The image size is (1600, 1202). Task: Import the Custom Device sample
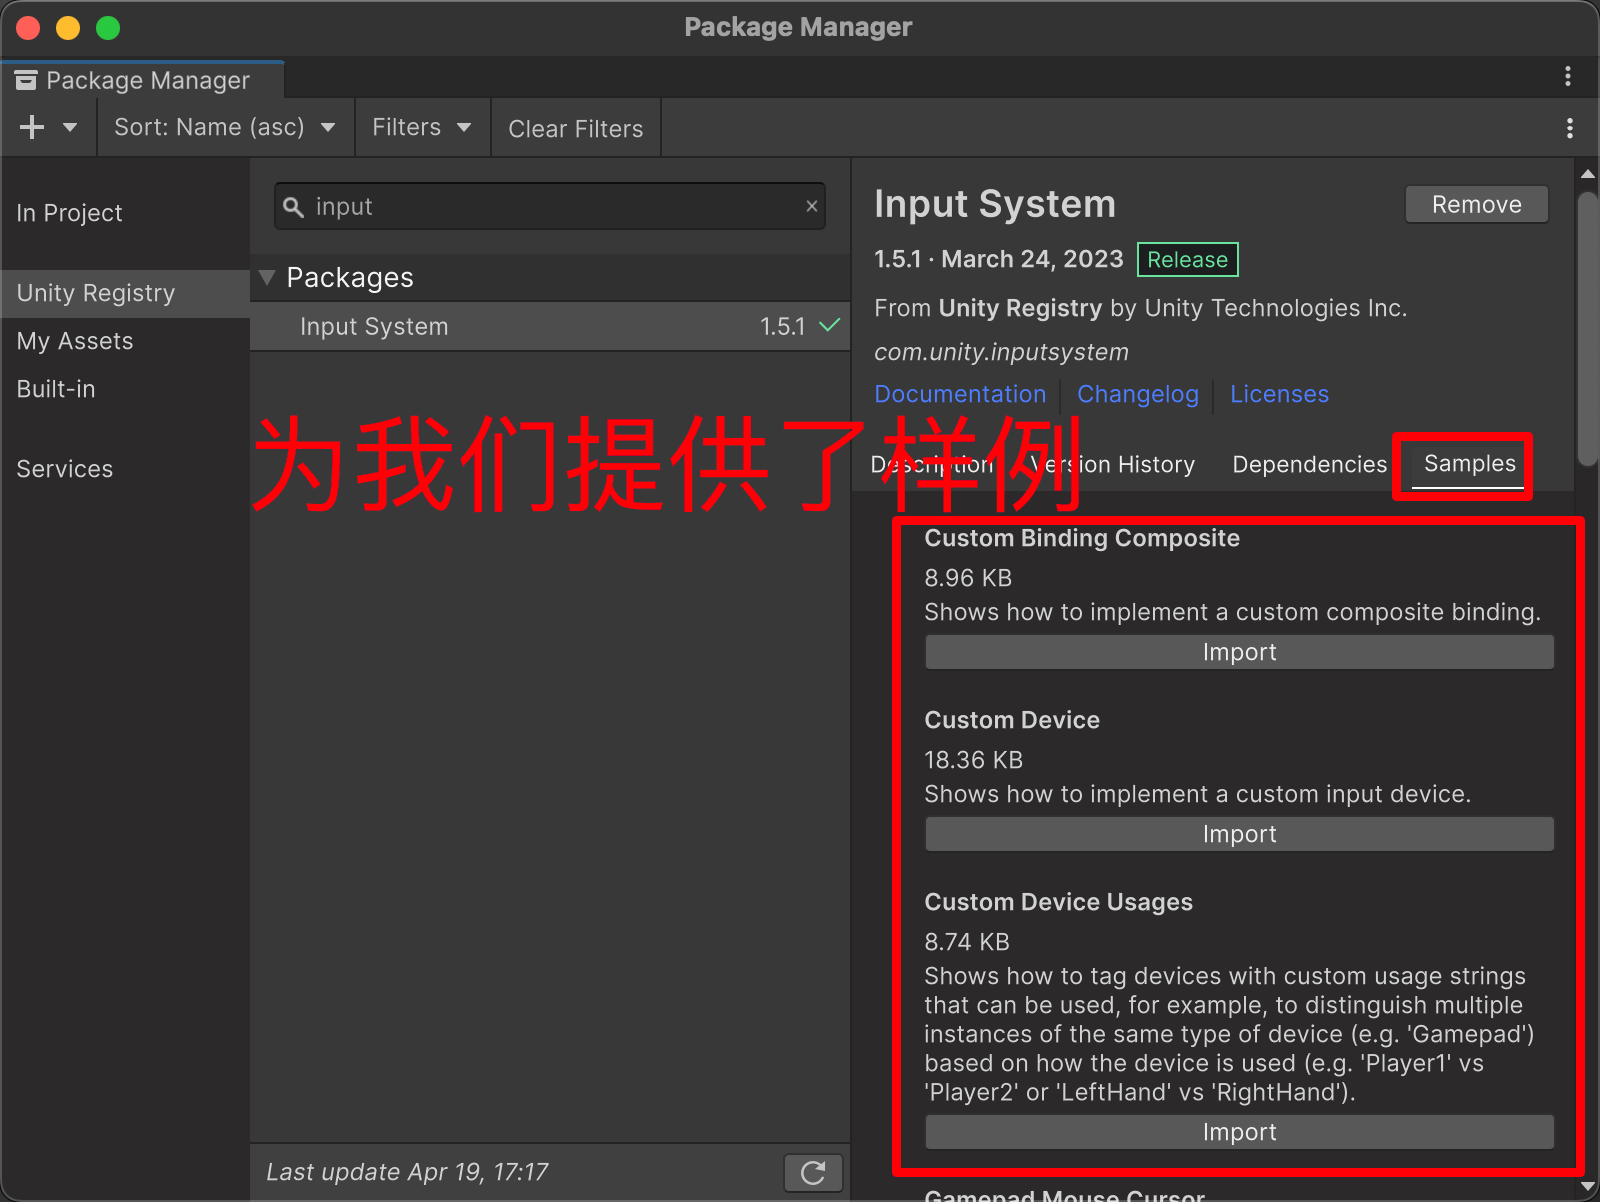coord(1240,834)
